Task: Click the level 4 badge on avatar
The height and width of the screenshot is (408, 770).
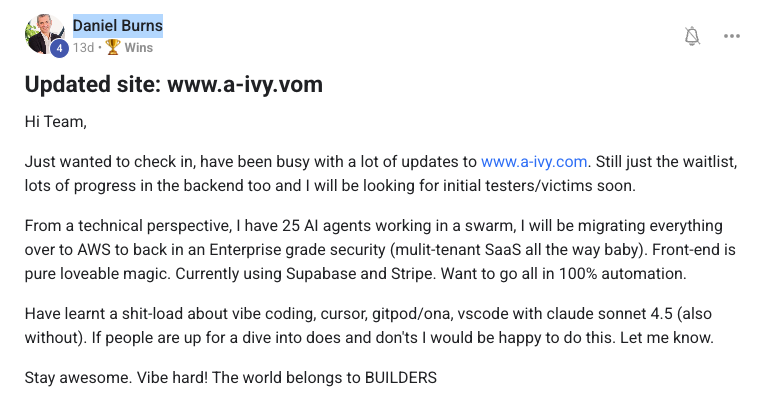Action: tap(59, 47)
